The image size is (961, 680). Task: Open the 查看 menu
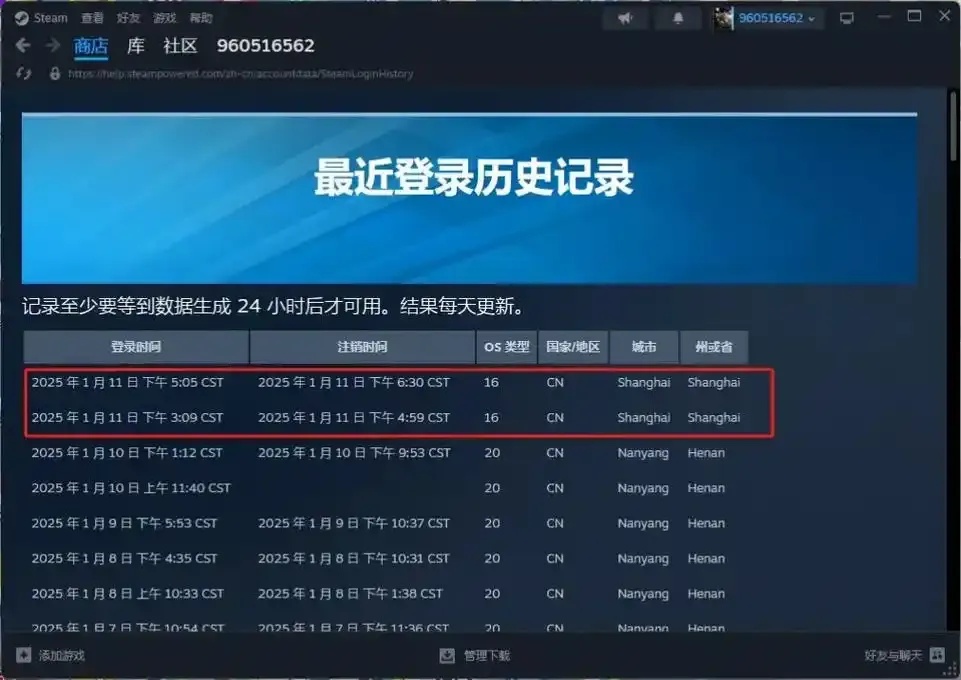[93, 18]
